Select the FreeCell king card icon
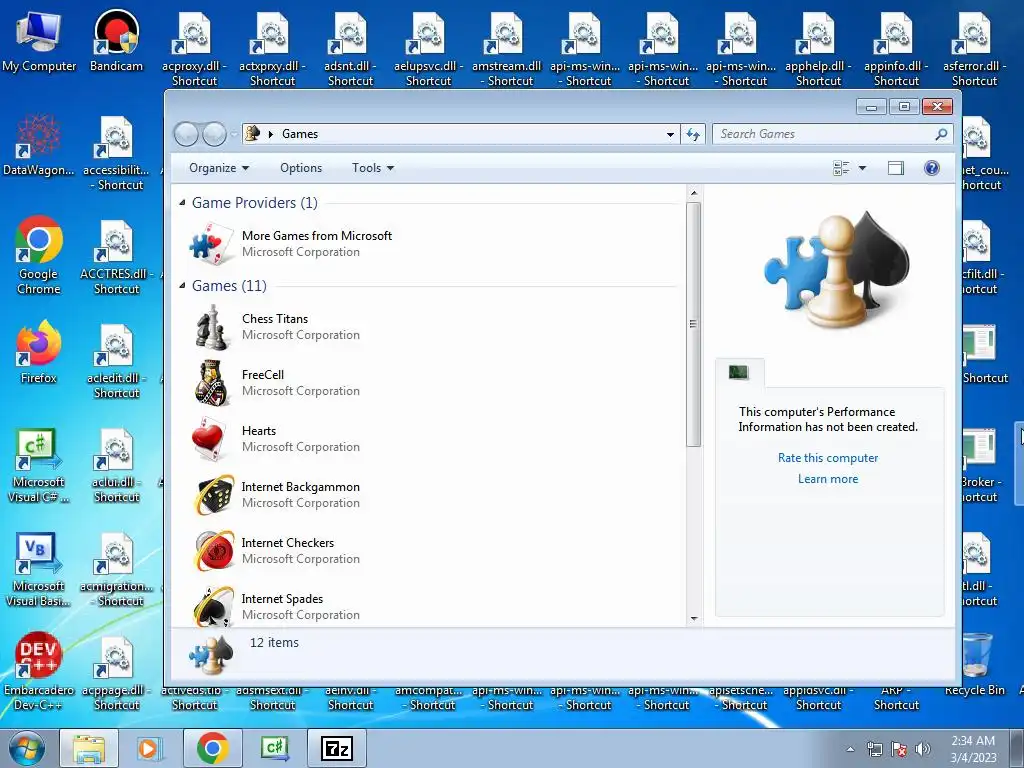1024x768 pixels. click(x=211, y=383)
